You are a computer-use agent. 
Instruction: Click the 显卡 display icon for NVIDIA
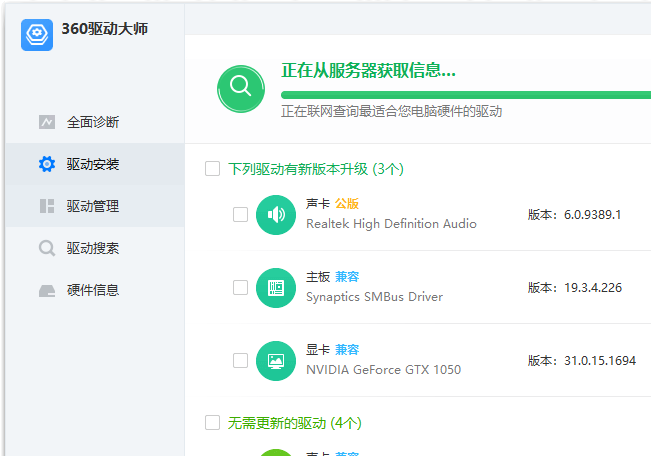pos(276,361)
